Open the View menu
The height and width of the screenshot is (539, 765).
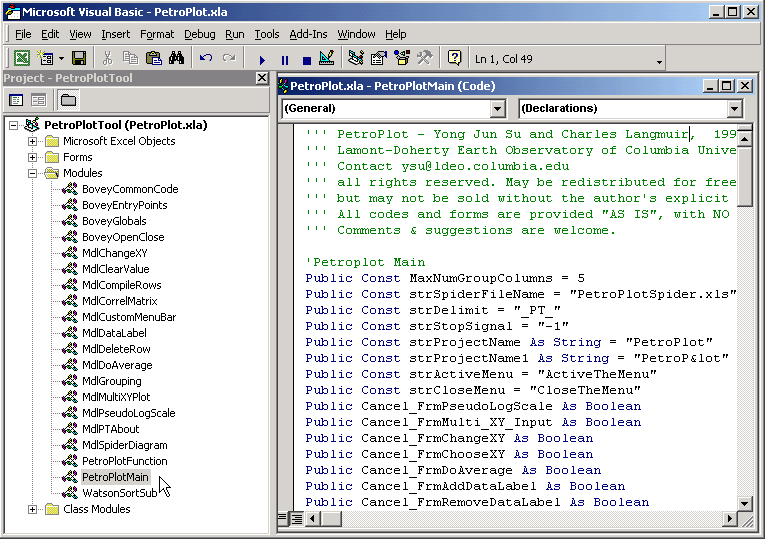[80, 34]
